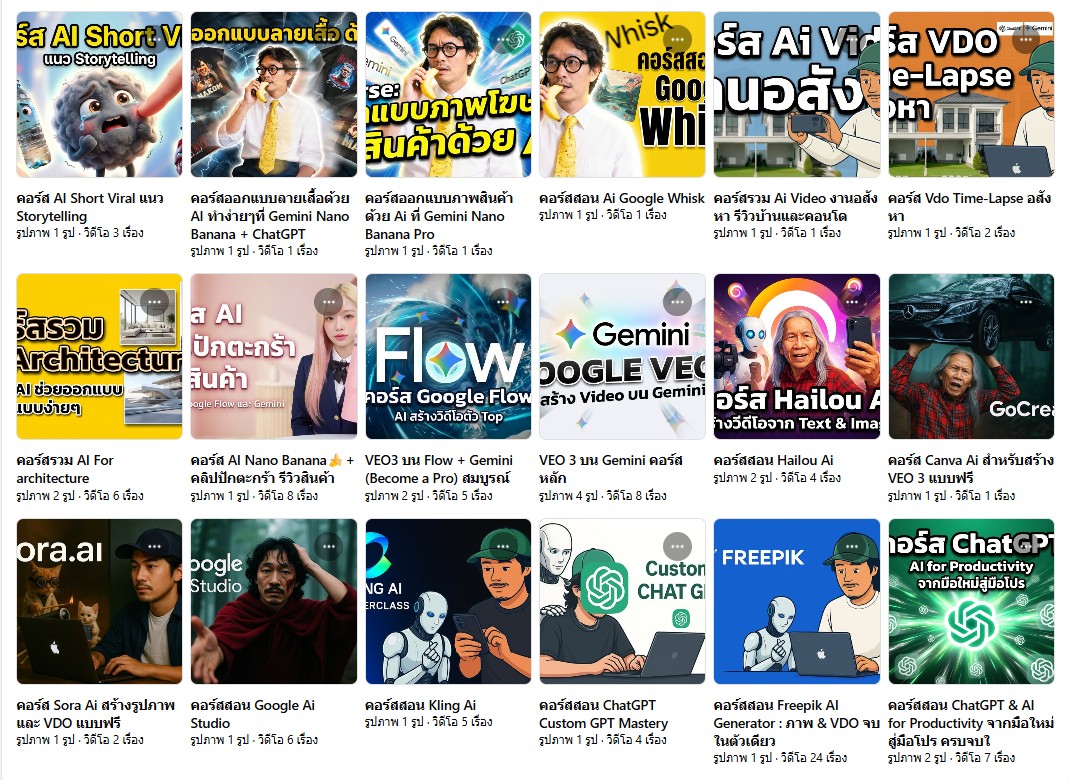Viewport: 1069px width, 780px height.
Task: Click count text 'รูปภาพ 2 รูป · วิดีโอ 5 เรื่อง'
Action: pos(429,496)
